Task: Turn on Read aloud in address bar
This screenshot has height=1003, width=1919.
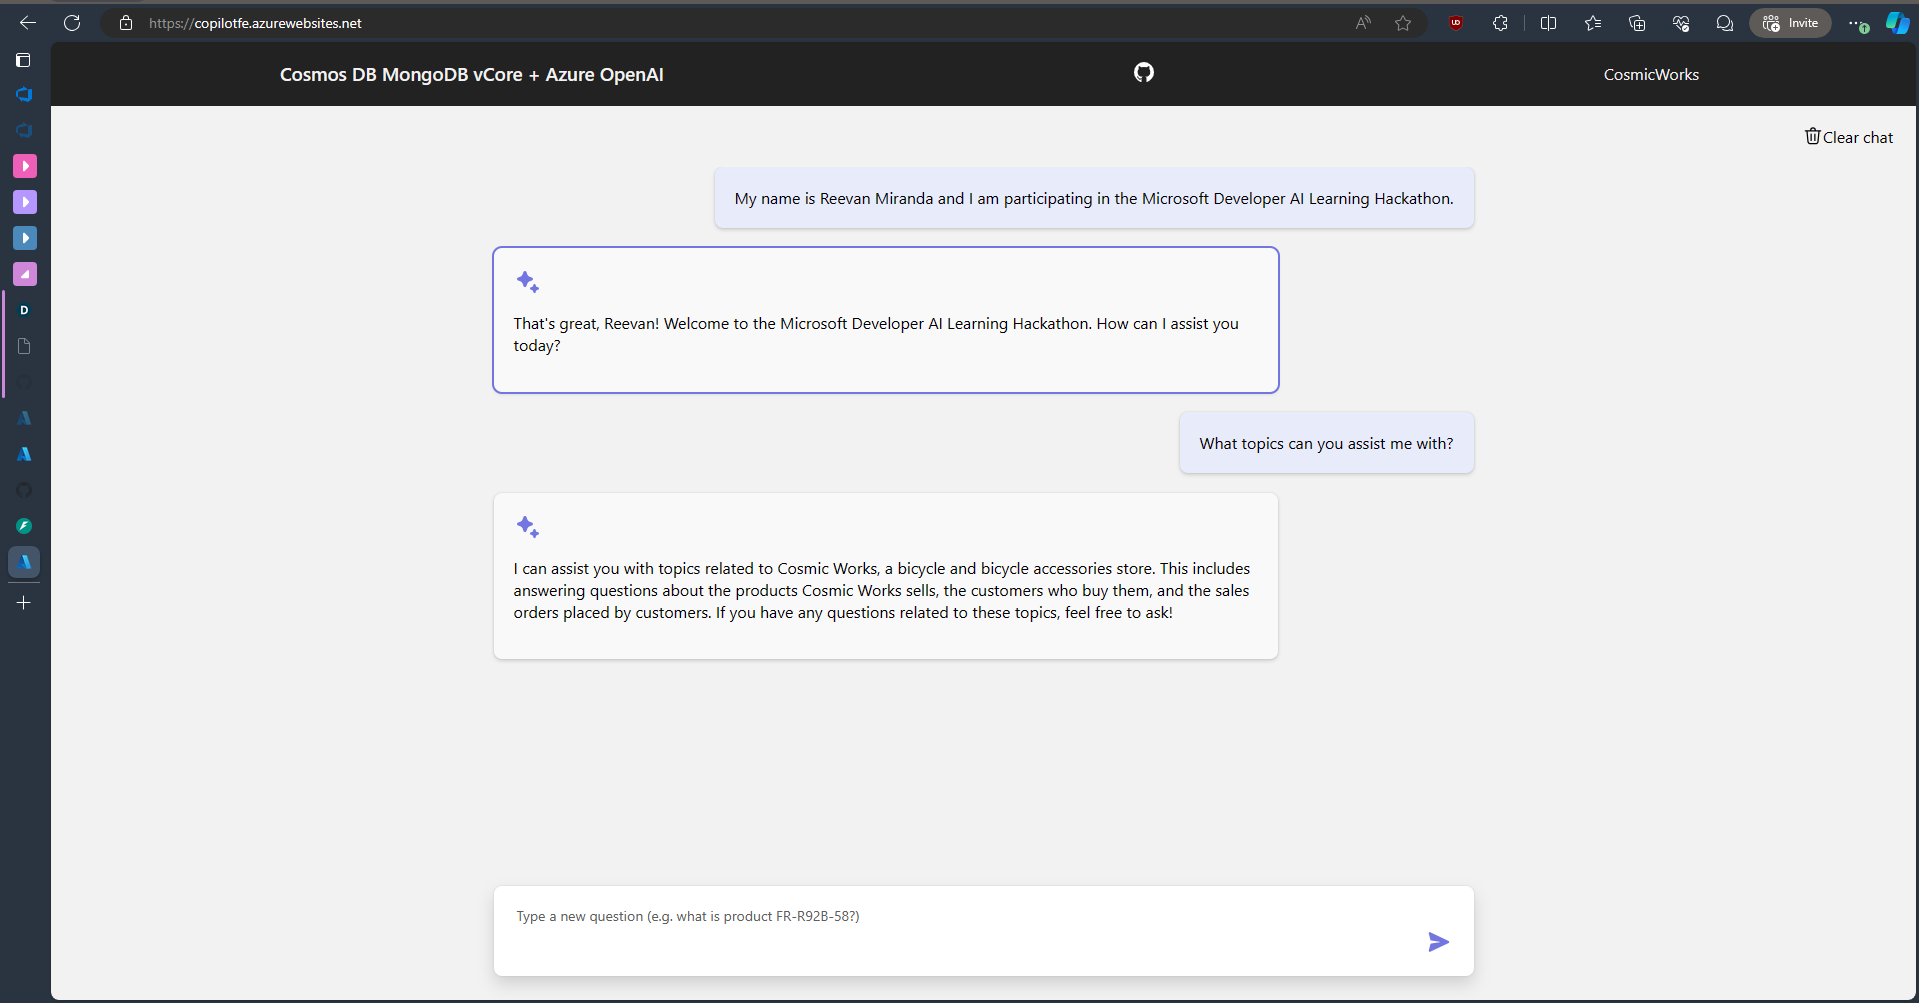Action: [1363, 23]
